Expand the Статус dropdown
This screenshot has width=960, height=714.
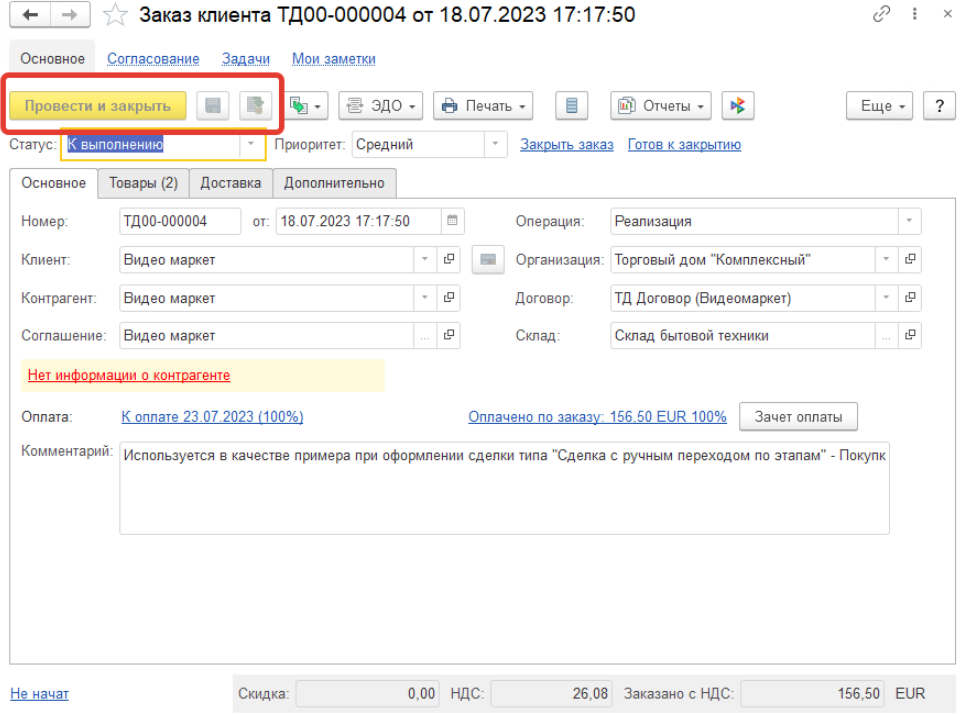coord(251,145)
